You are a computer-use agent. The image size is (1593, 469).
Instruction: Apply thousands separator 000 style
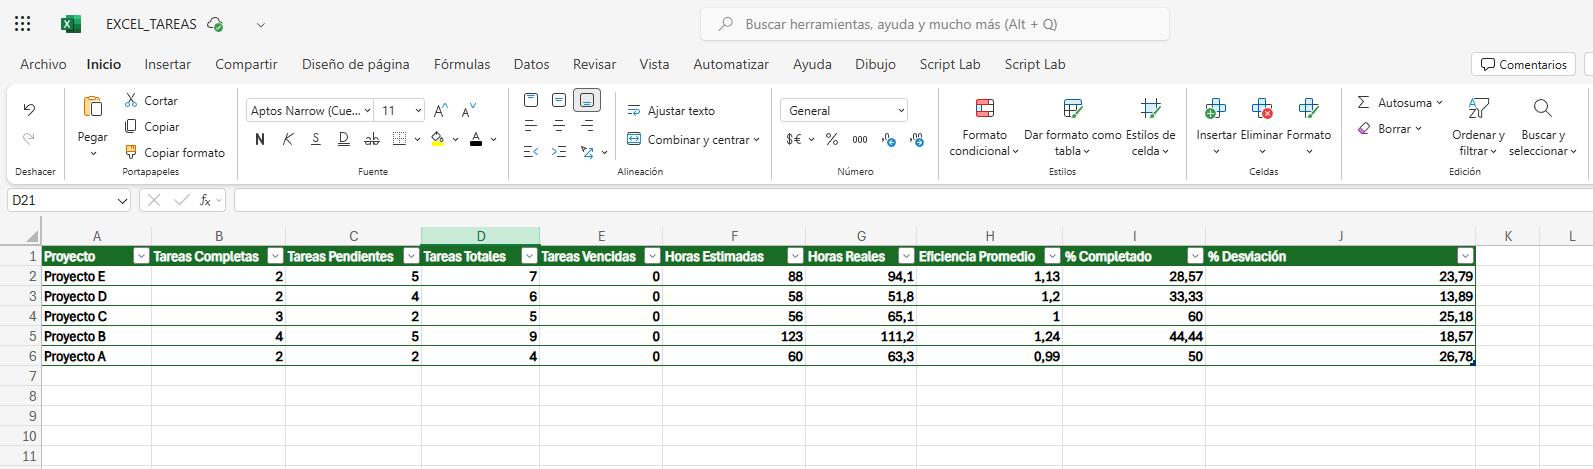click(x=860, y=139)
